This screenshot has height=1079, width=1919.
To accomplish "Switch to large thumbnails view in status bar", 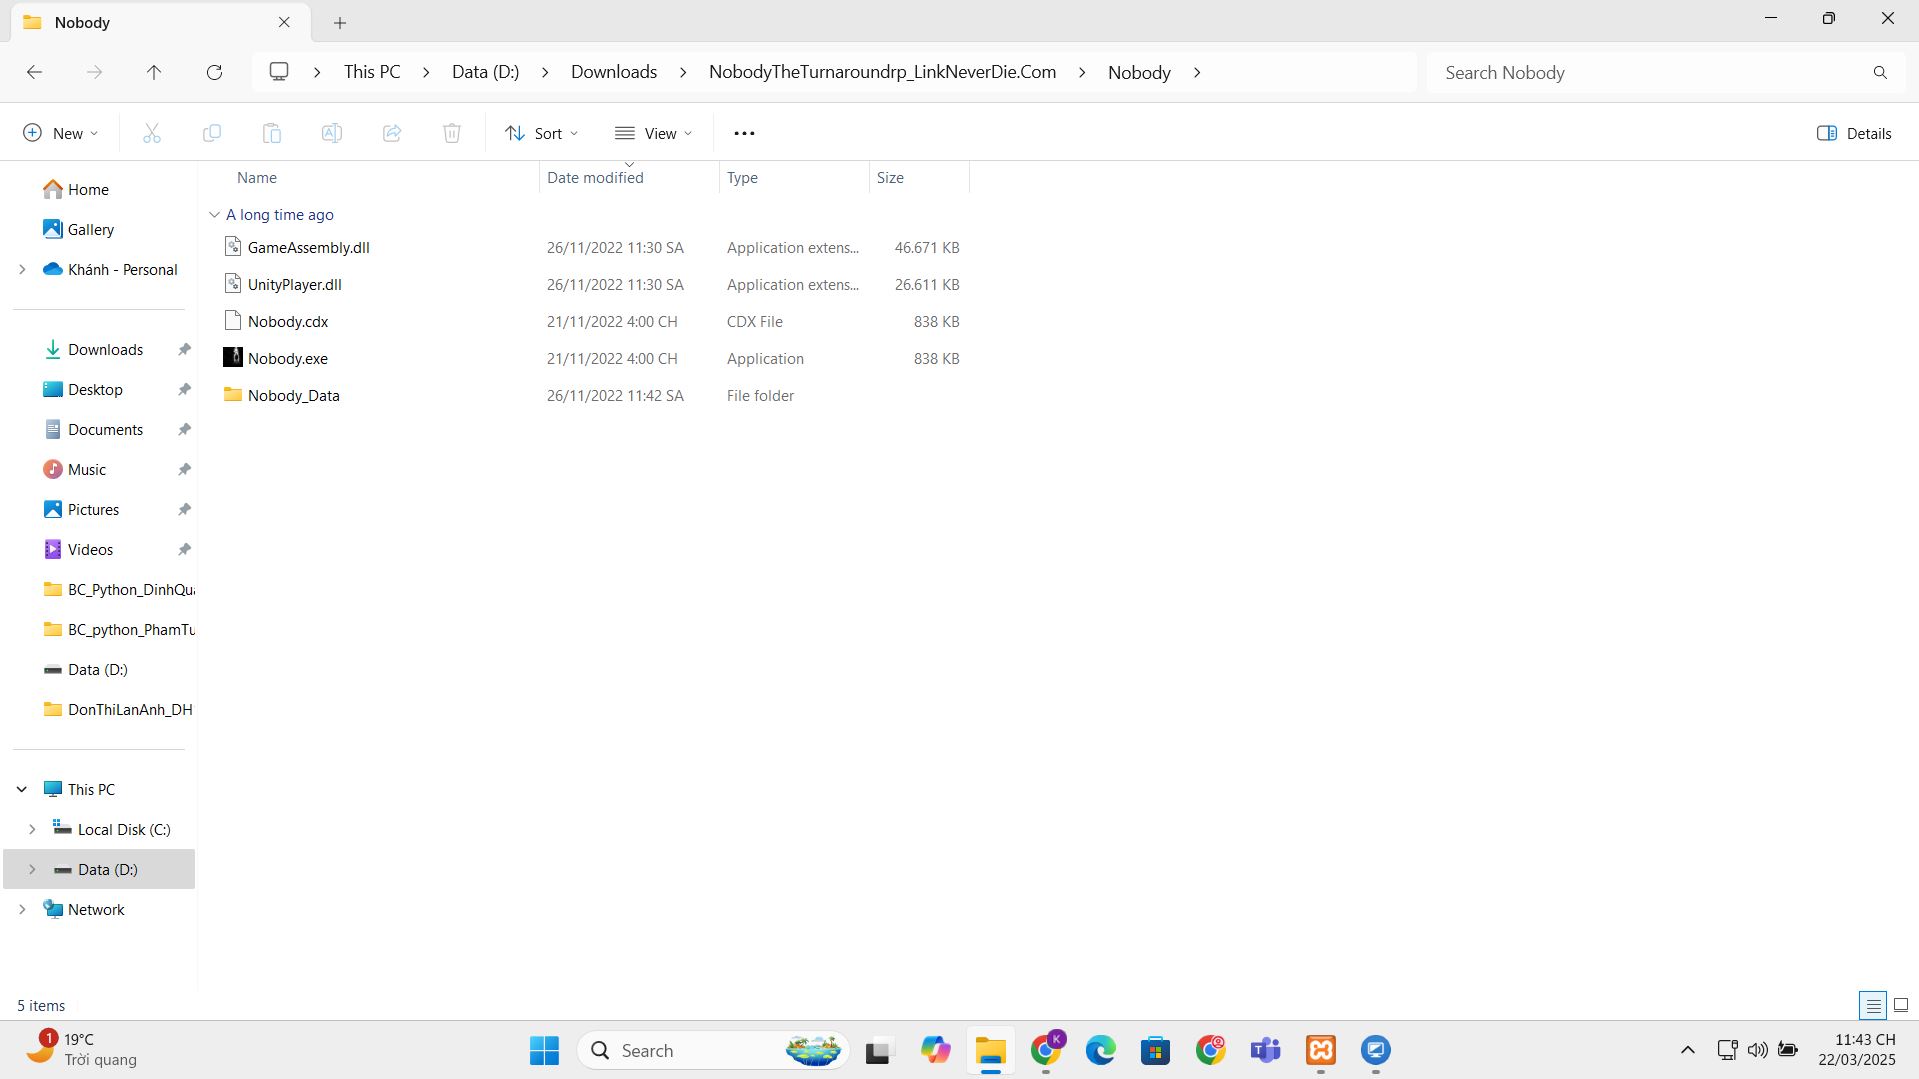I will tap(1901, 1005).
